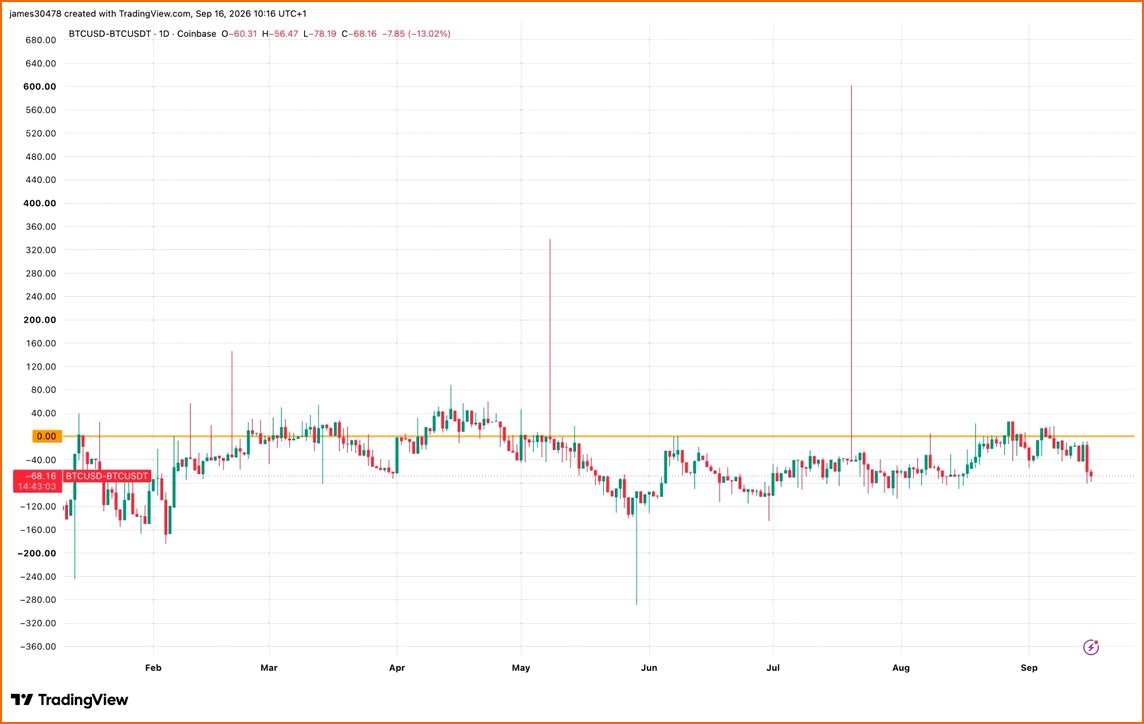This screenshot has width=1144, height=724.
Task: Click the 520.00 price axis label
Action: tap(41, 134)
